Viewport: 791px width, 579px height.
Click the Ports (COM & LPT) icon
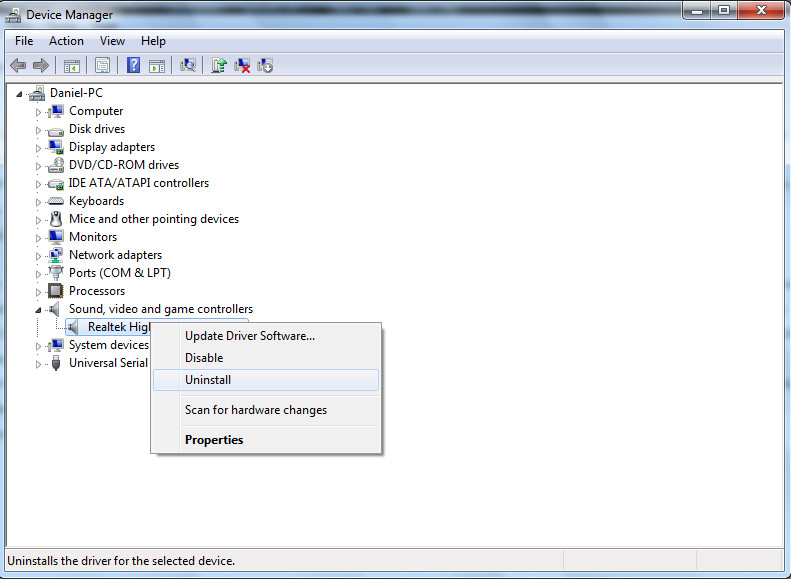click(56, 273)
